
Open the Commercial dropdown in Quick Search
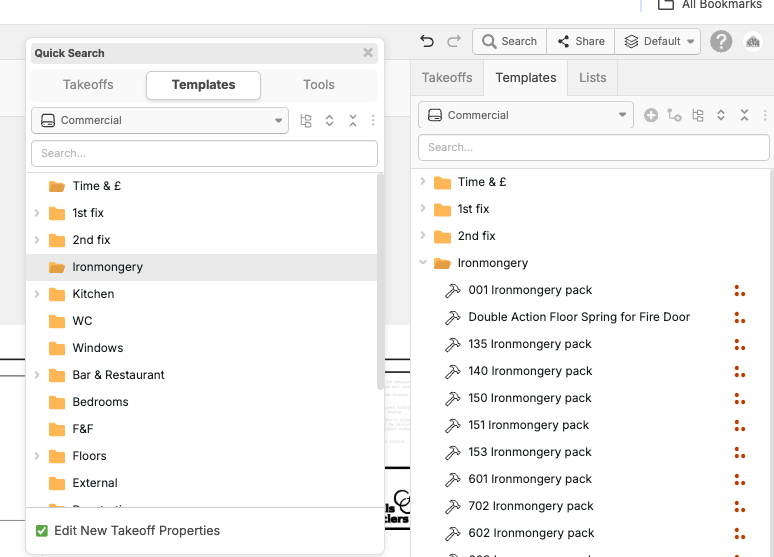coord(160,120)
